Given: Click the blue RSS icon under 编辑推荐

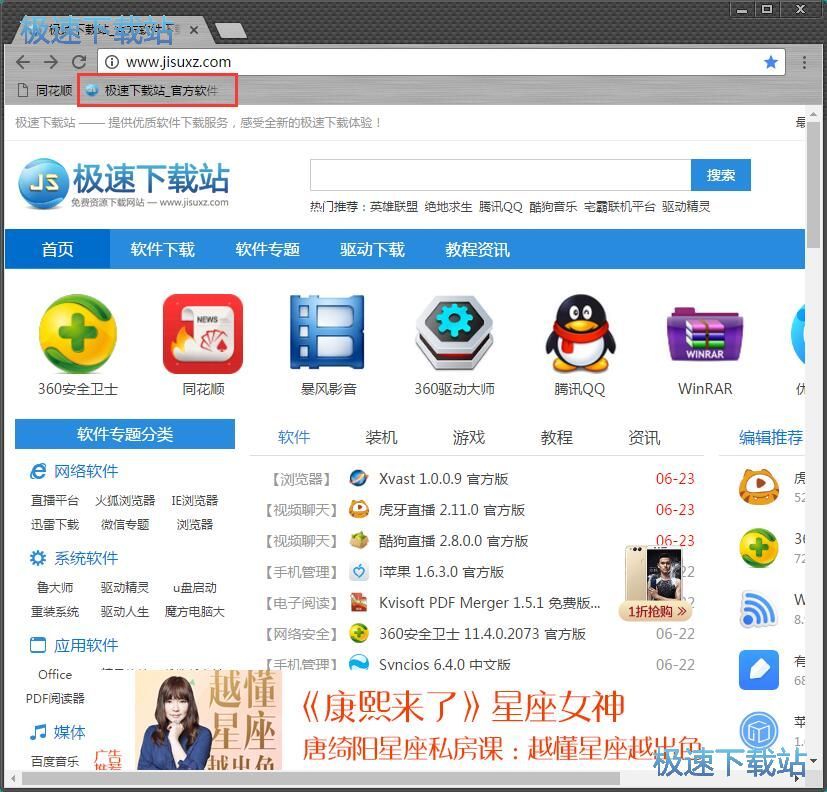Looking at the screenshot, I should point(758,609).
